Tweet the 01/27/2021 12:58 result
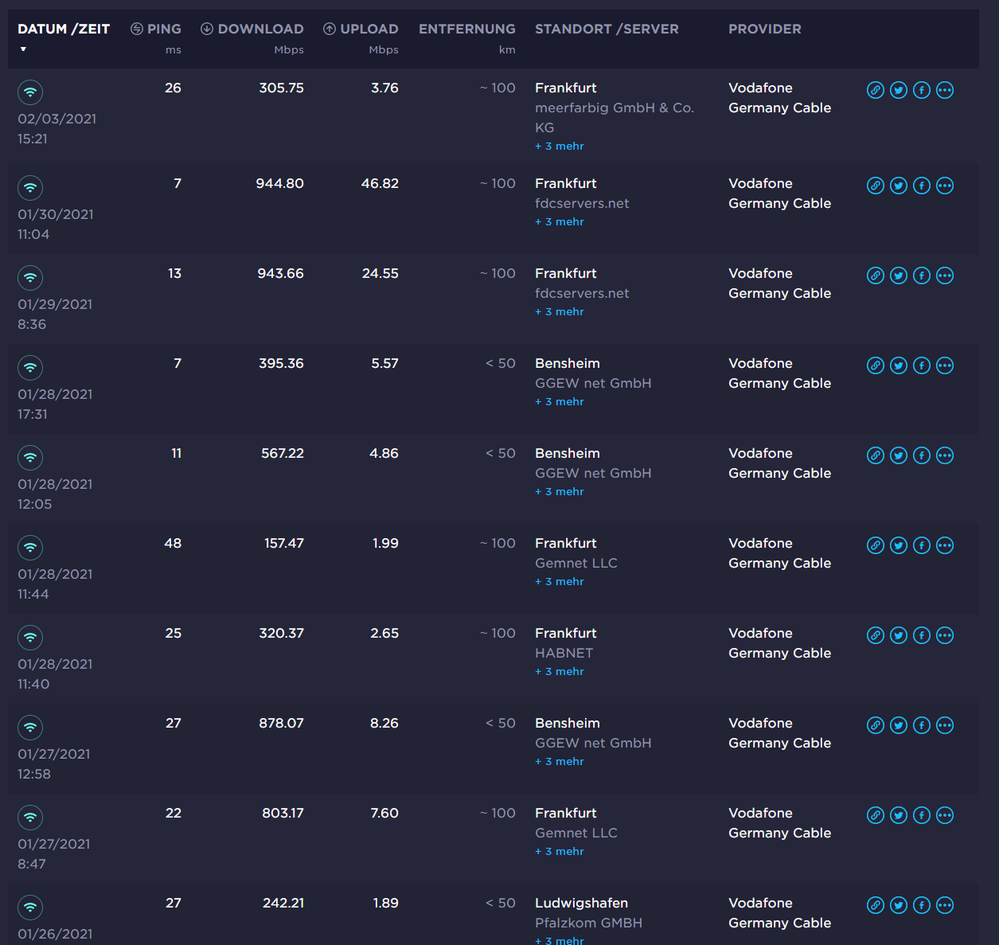Viewport: 999px width, 945px height. (898, 725)
